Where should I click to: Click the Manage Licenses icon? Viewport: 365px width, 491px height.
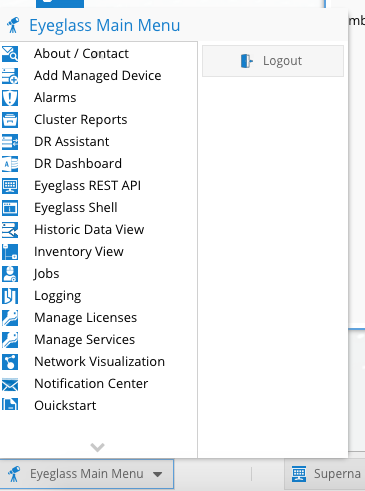click(10, 318)
